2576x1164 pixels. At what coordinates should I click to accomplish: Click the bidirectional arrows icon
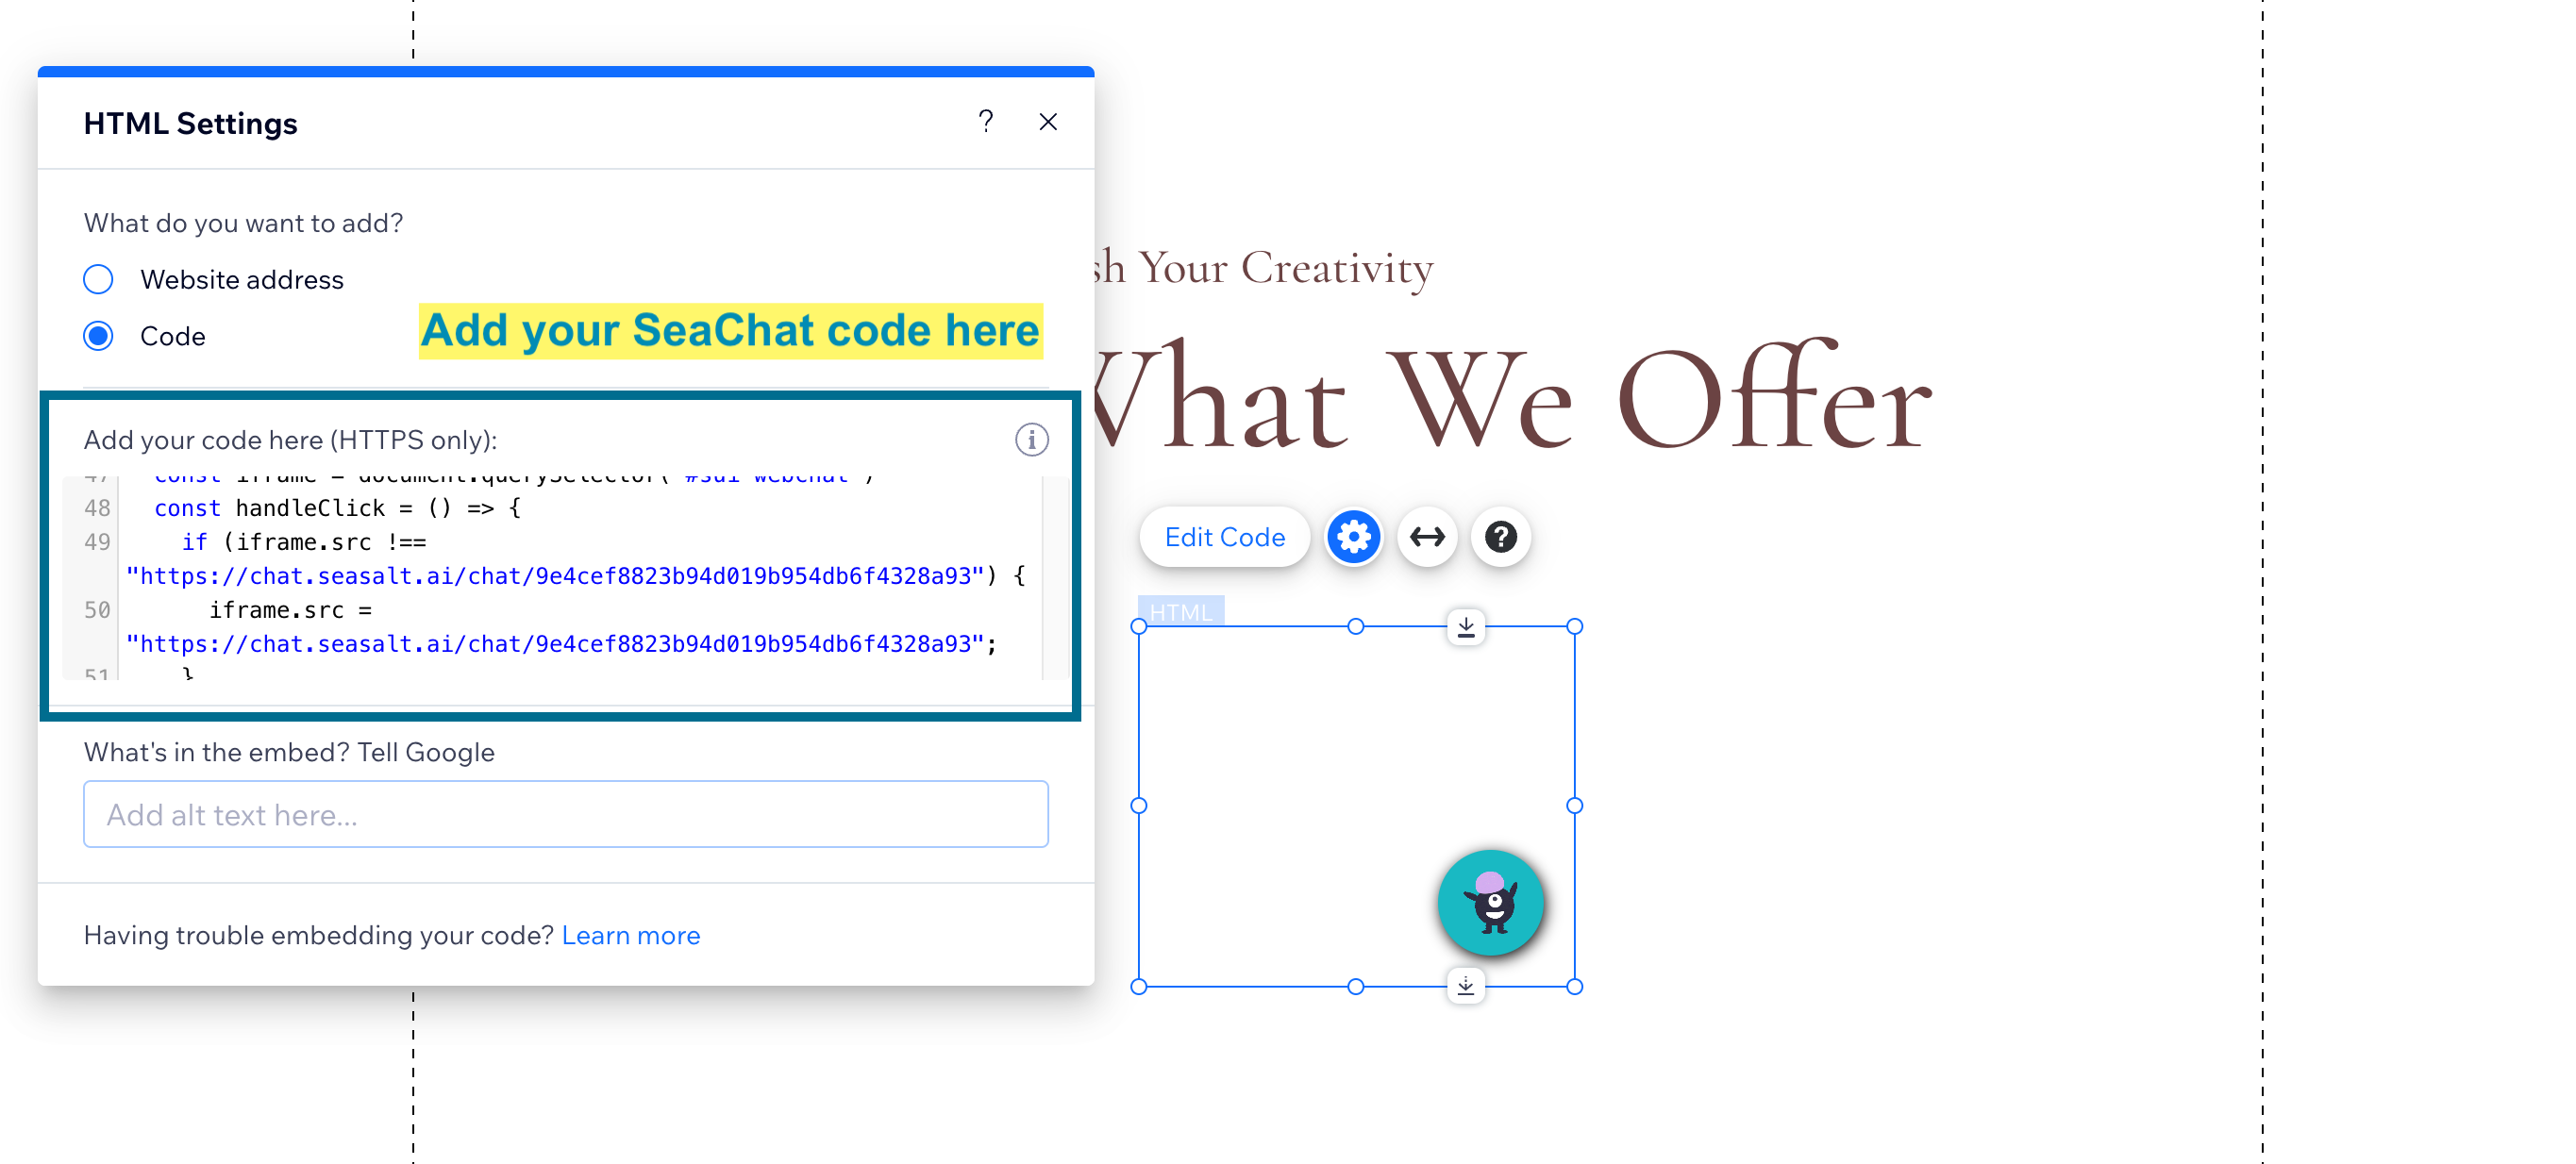(1428, 537)
